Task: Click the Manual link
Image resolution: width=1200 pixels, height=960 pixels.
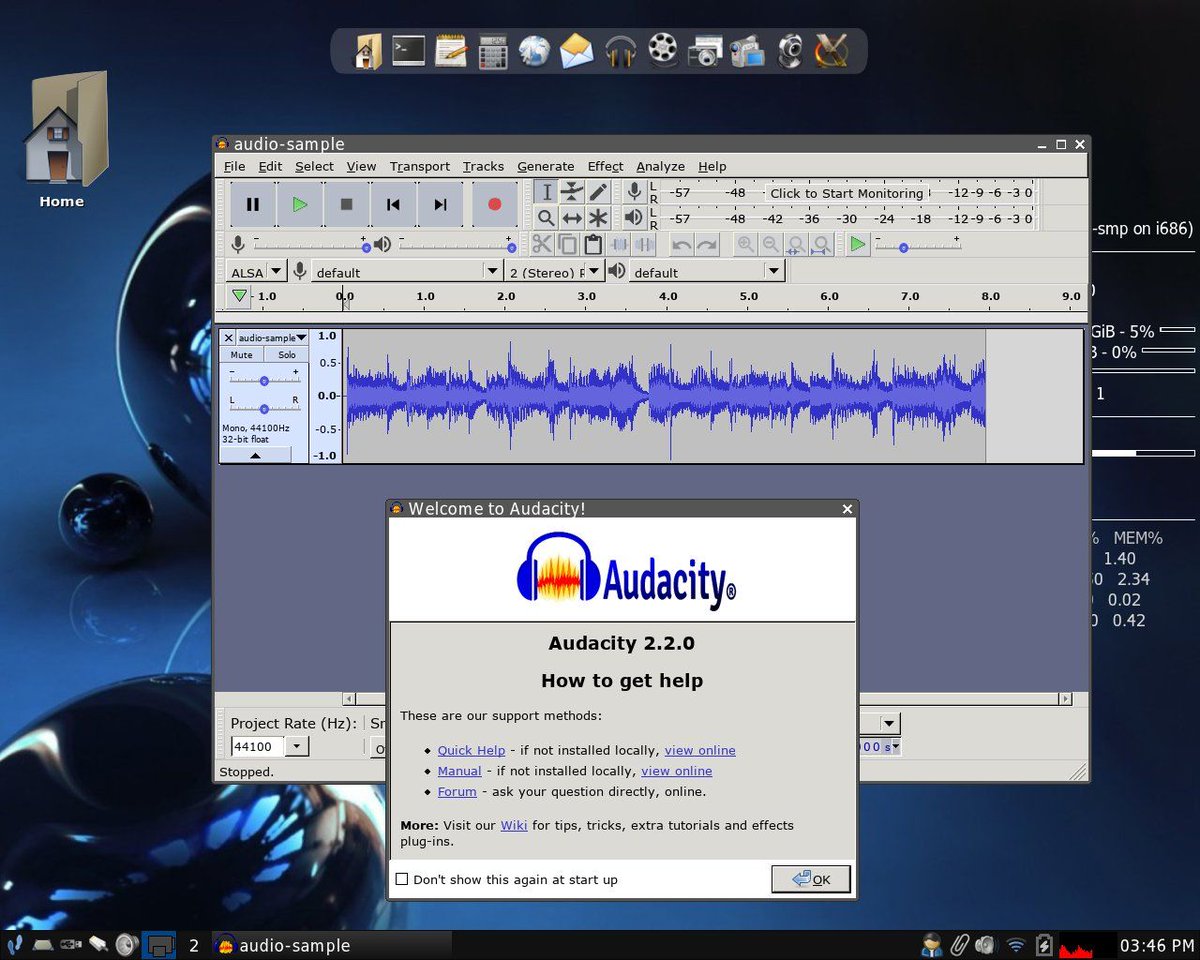Action: click(459, 771)
